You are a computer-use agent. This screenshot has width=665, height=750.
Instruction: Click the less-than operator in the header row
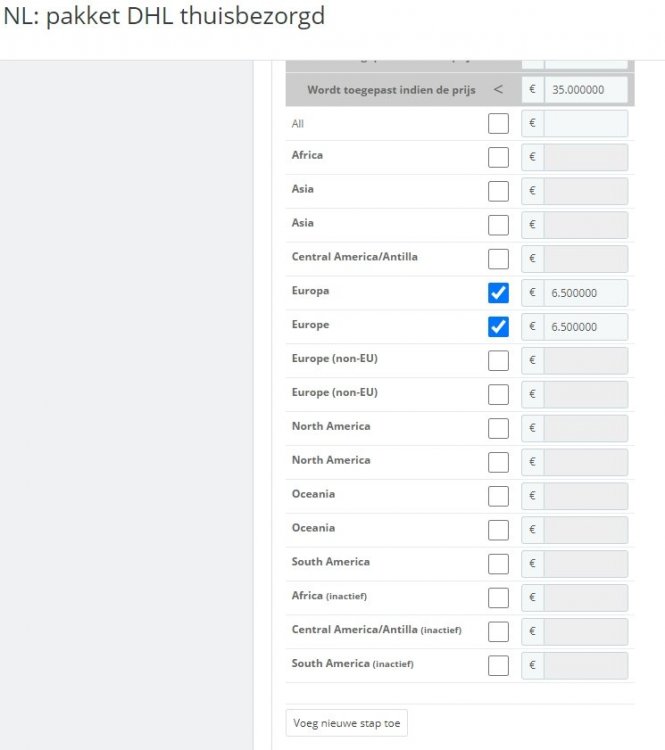point(498,89)
